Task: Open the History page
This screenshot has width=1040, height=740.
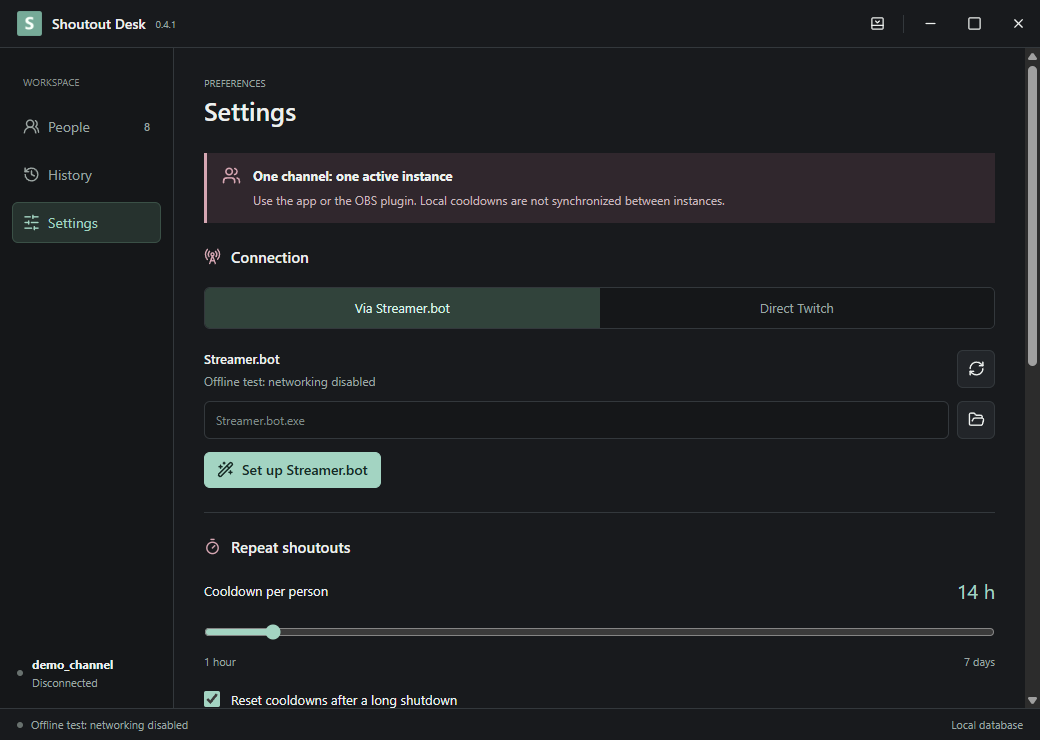Action: (86, 174)
